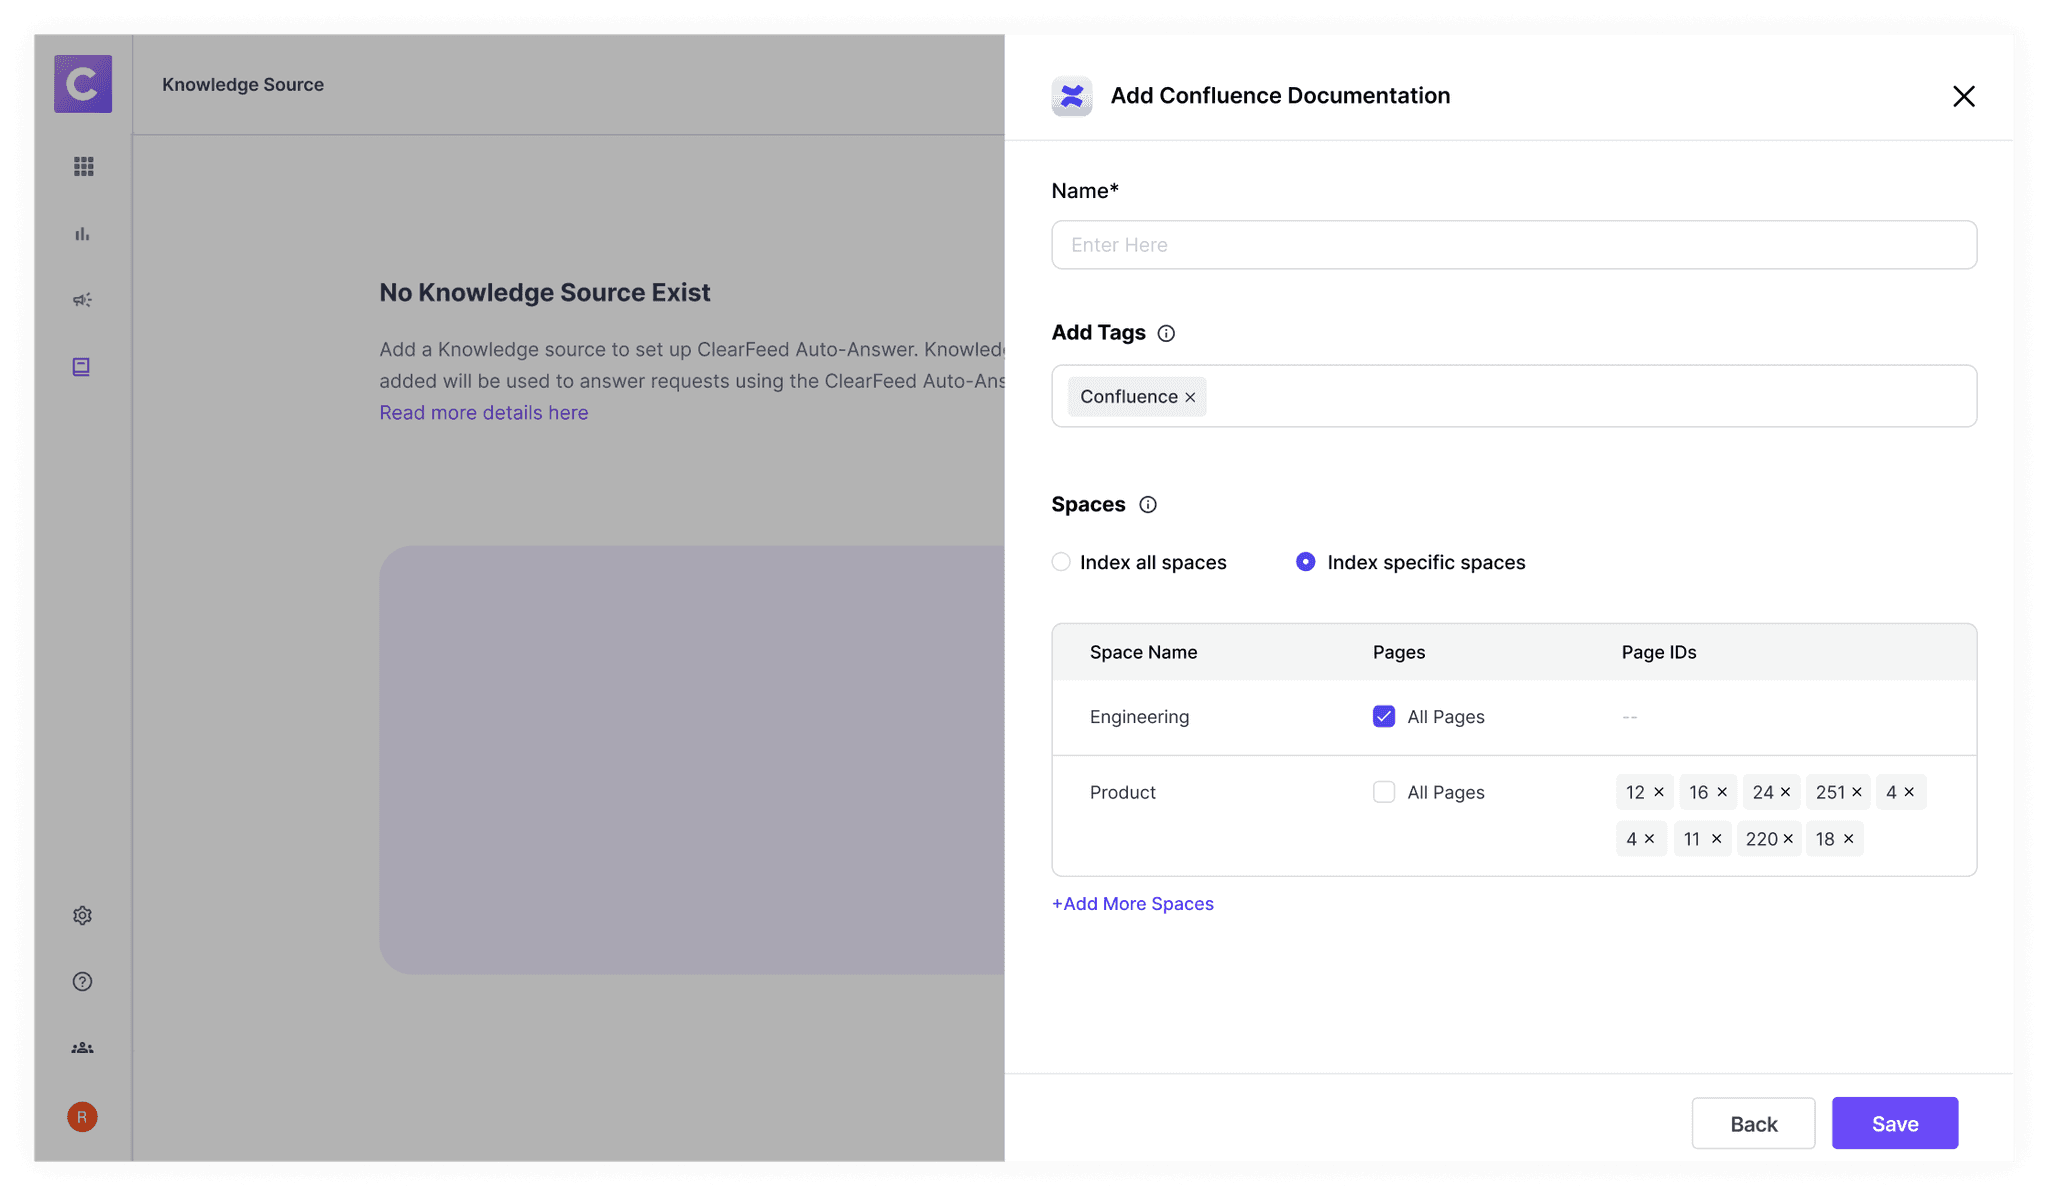Open the team members sidebar icon

pos(82,1048)
